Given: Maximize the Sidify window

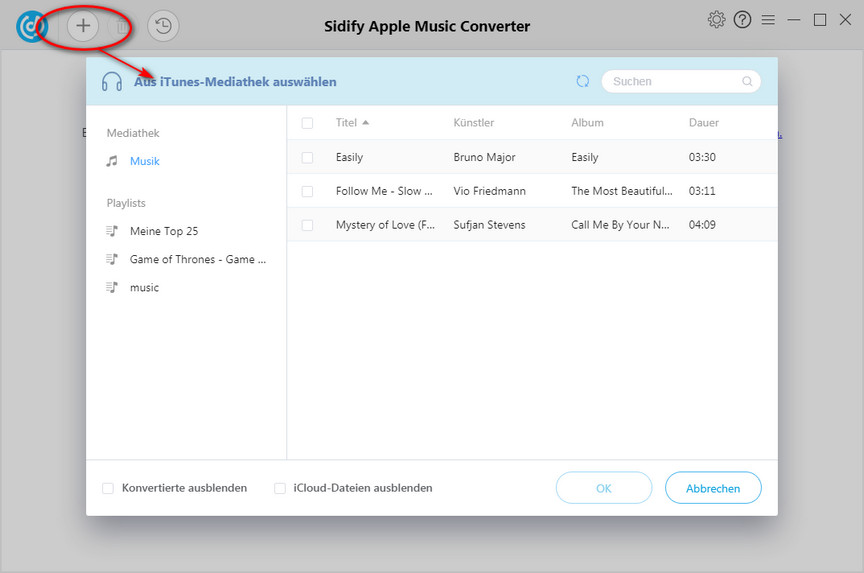Looking at the screenshot, I should coord(820,20).
